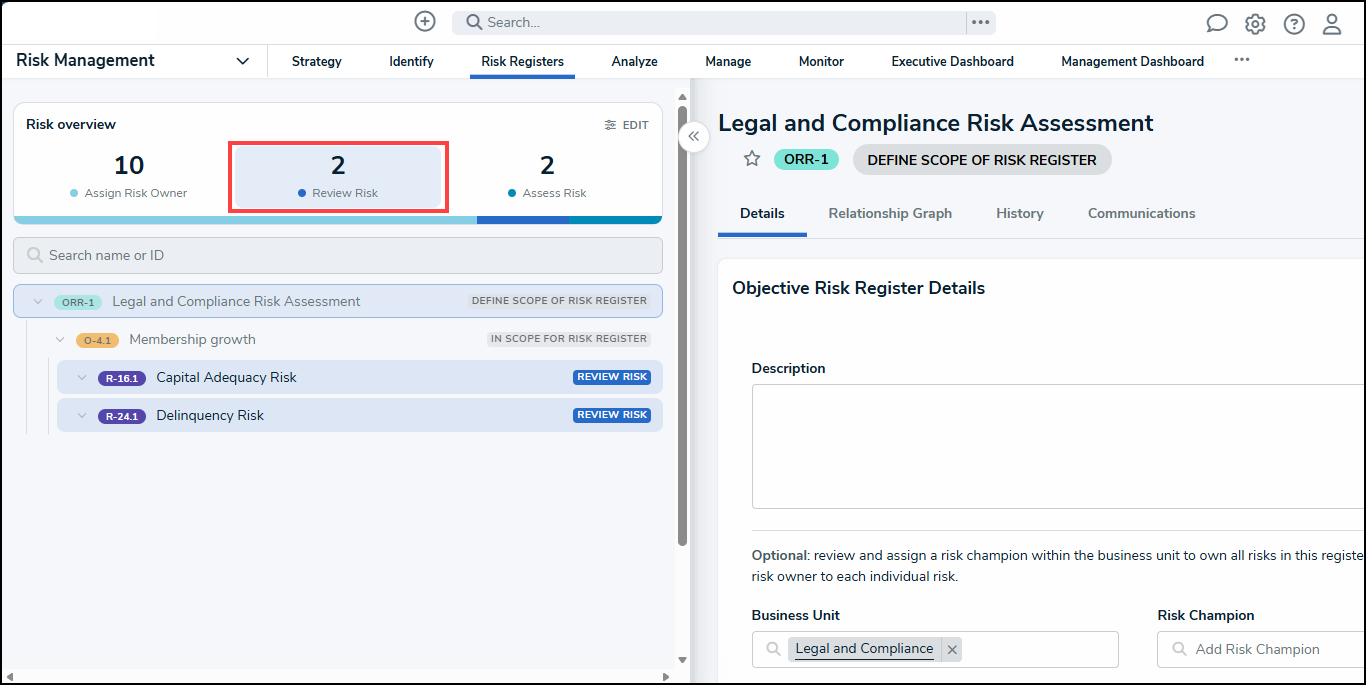Favorite the register with the star icon
The height and width of the screenshot is (685, 1366).
click(752, 159)
